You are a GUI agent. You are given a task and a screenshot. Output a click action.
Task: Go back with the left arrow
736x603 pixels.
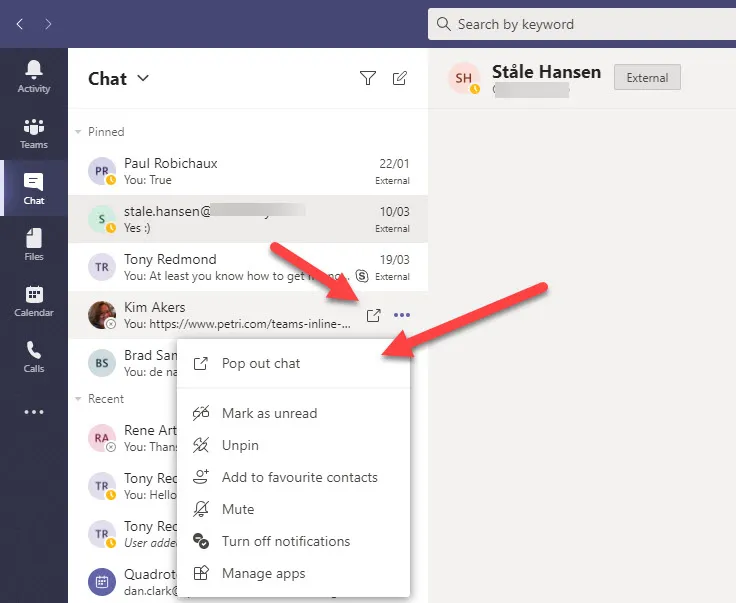click(x=20, y=24)
